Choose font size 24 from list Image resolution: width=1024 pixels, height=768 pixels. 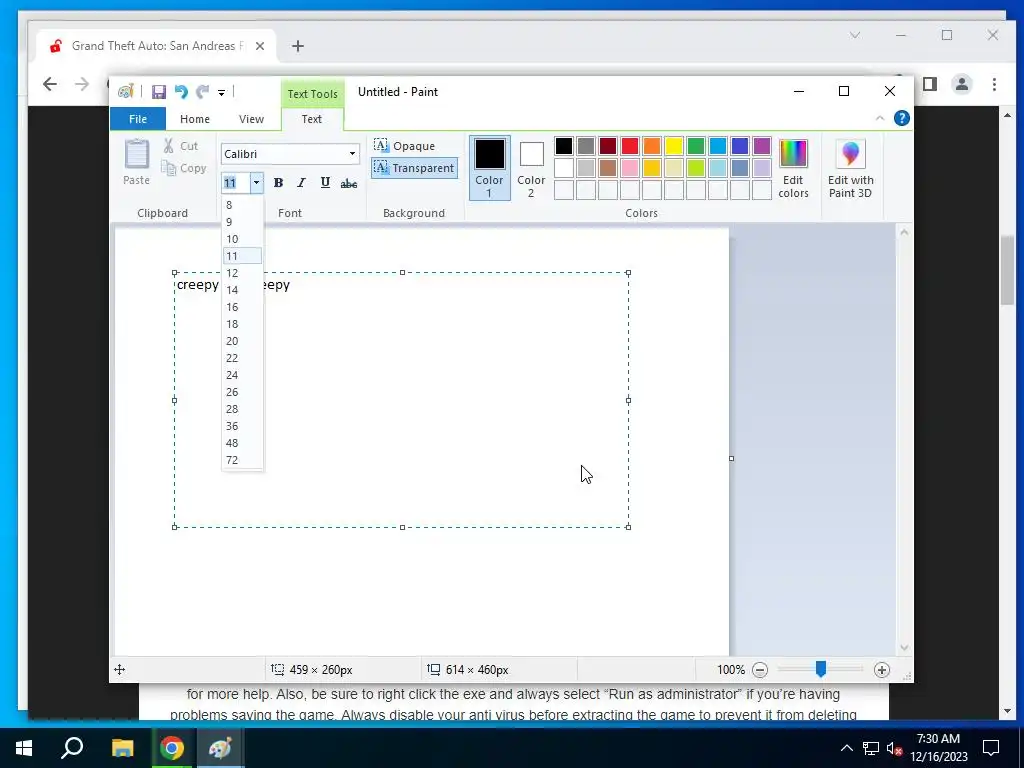tap(242, 375)
